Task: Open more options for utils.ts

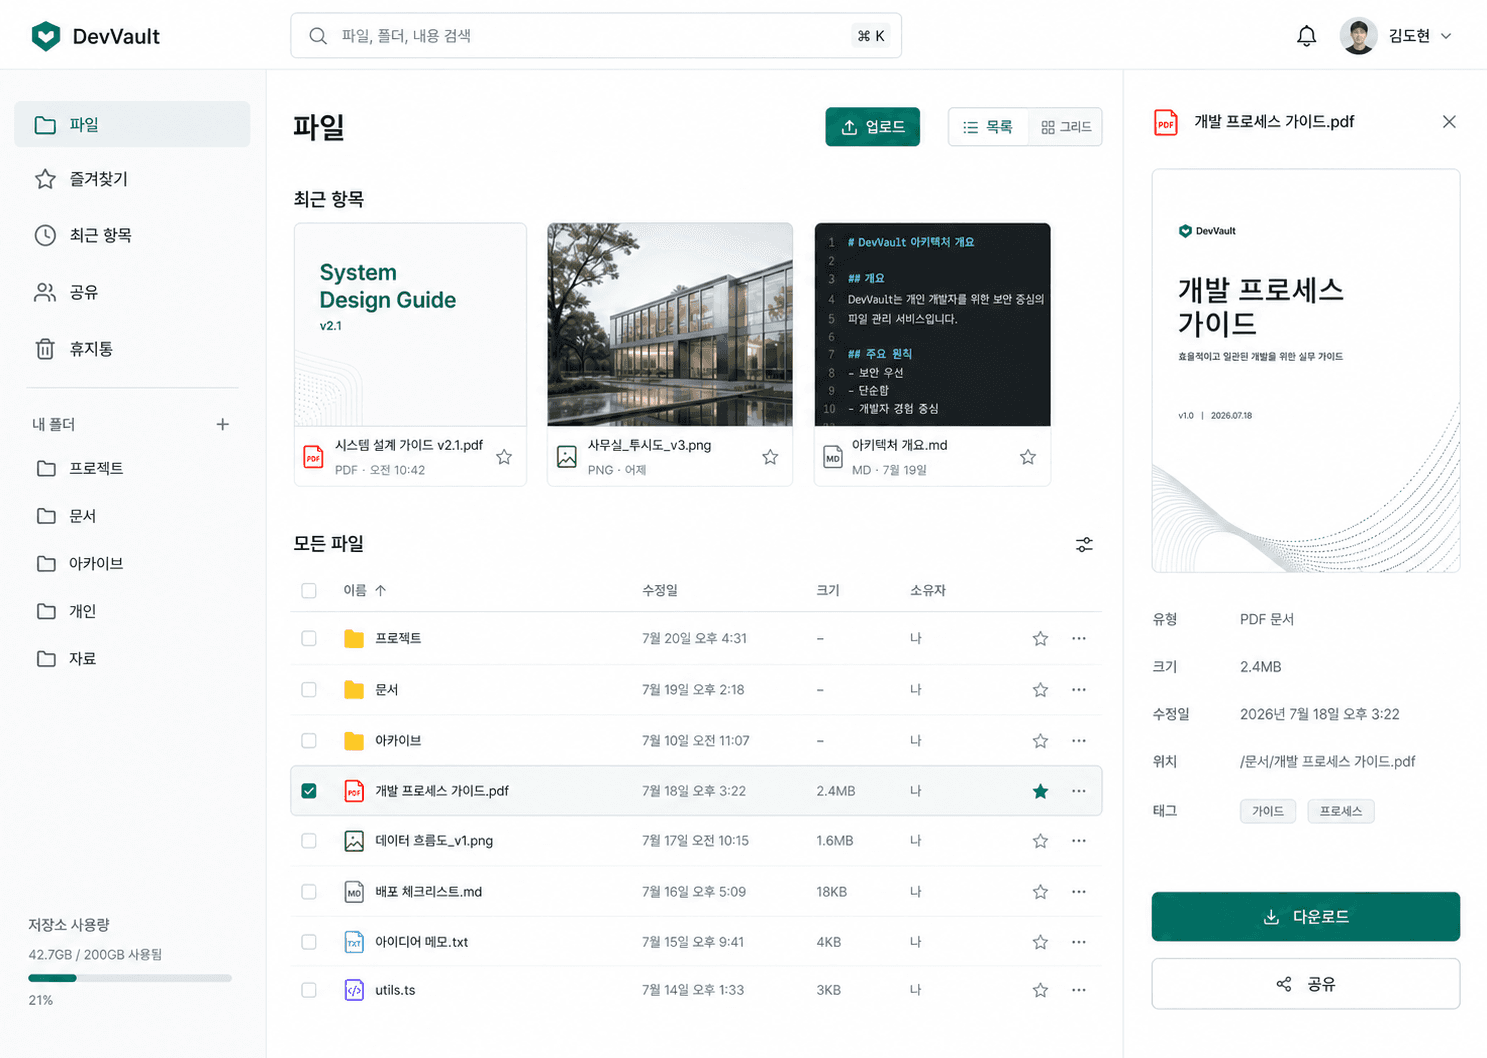Action: [1079, 990]
